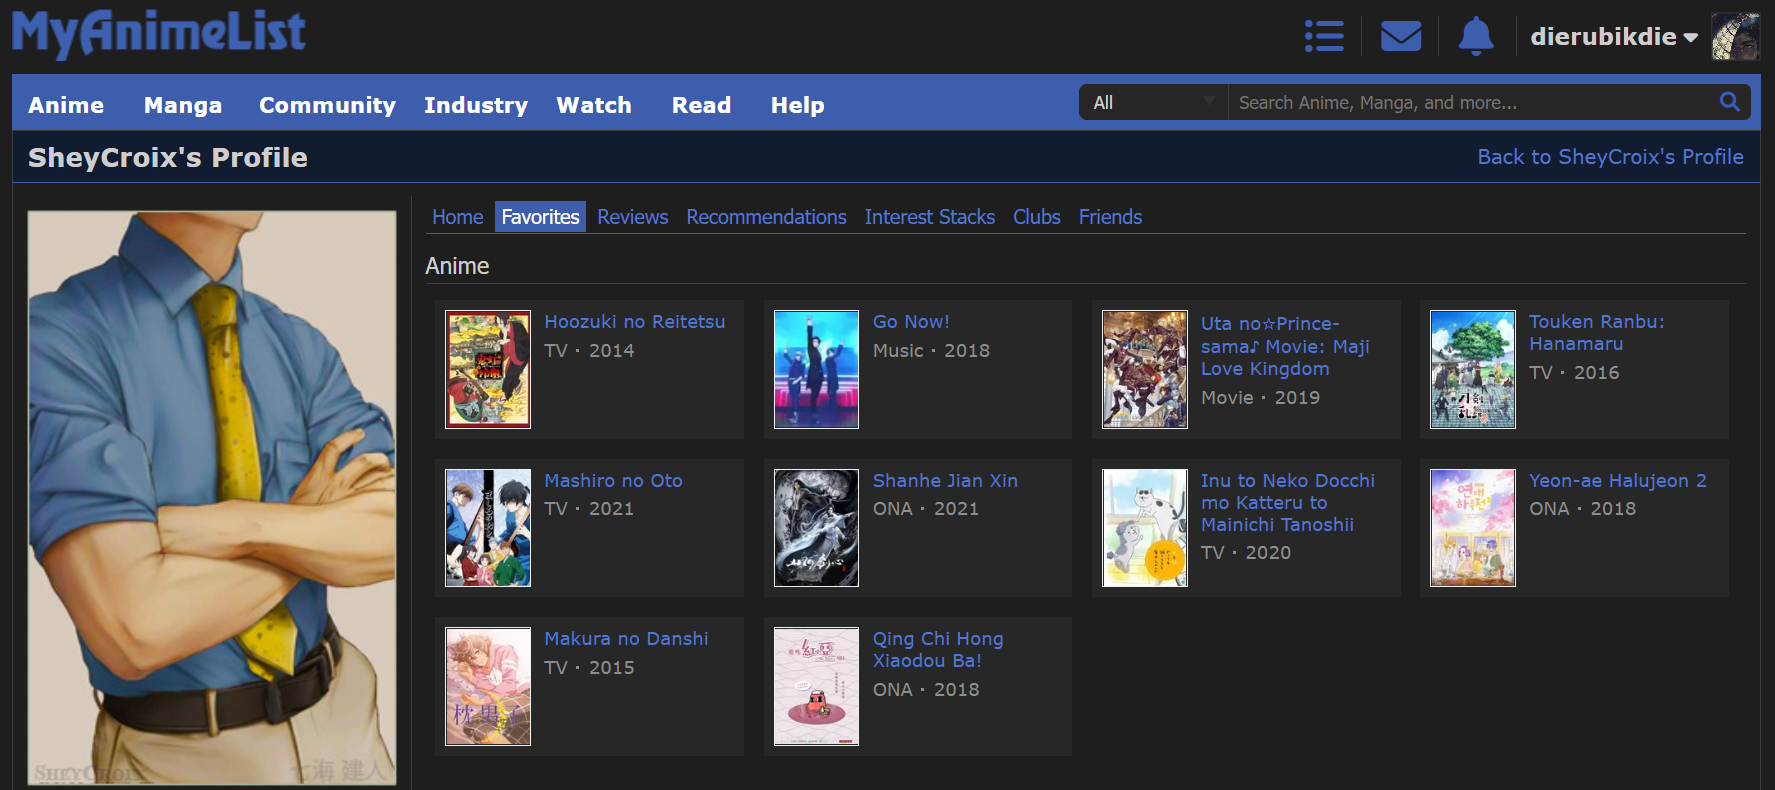
Task: Click the Makura no Danshi cover thumbnail
Action: click(488, 686)
